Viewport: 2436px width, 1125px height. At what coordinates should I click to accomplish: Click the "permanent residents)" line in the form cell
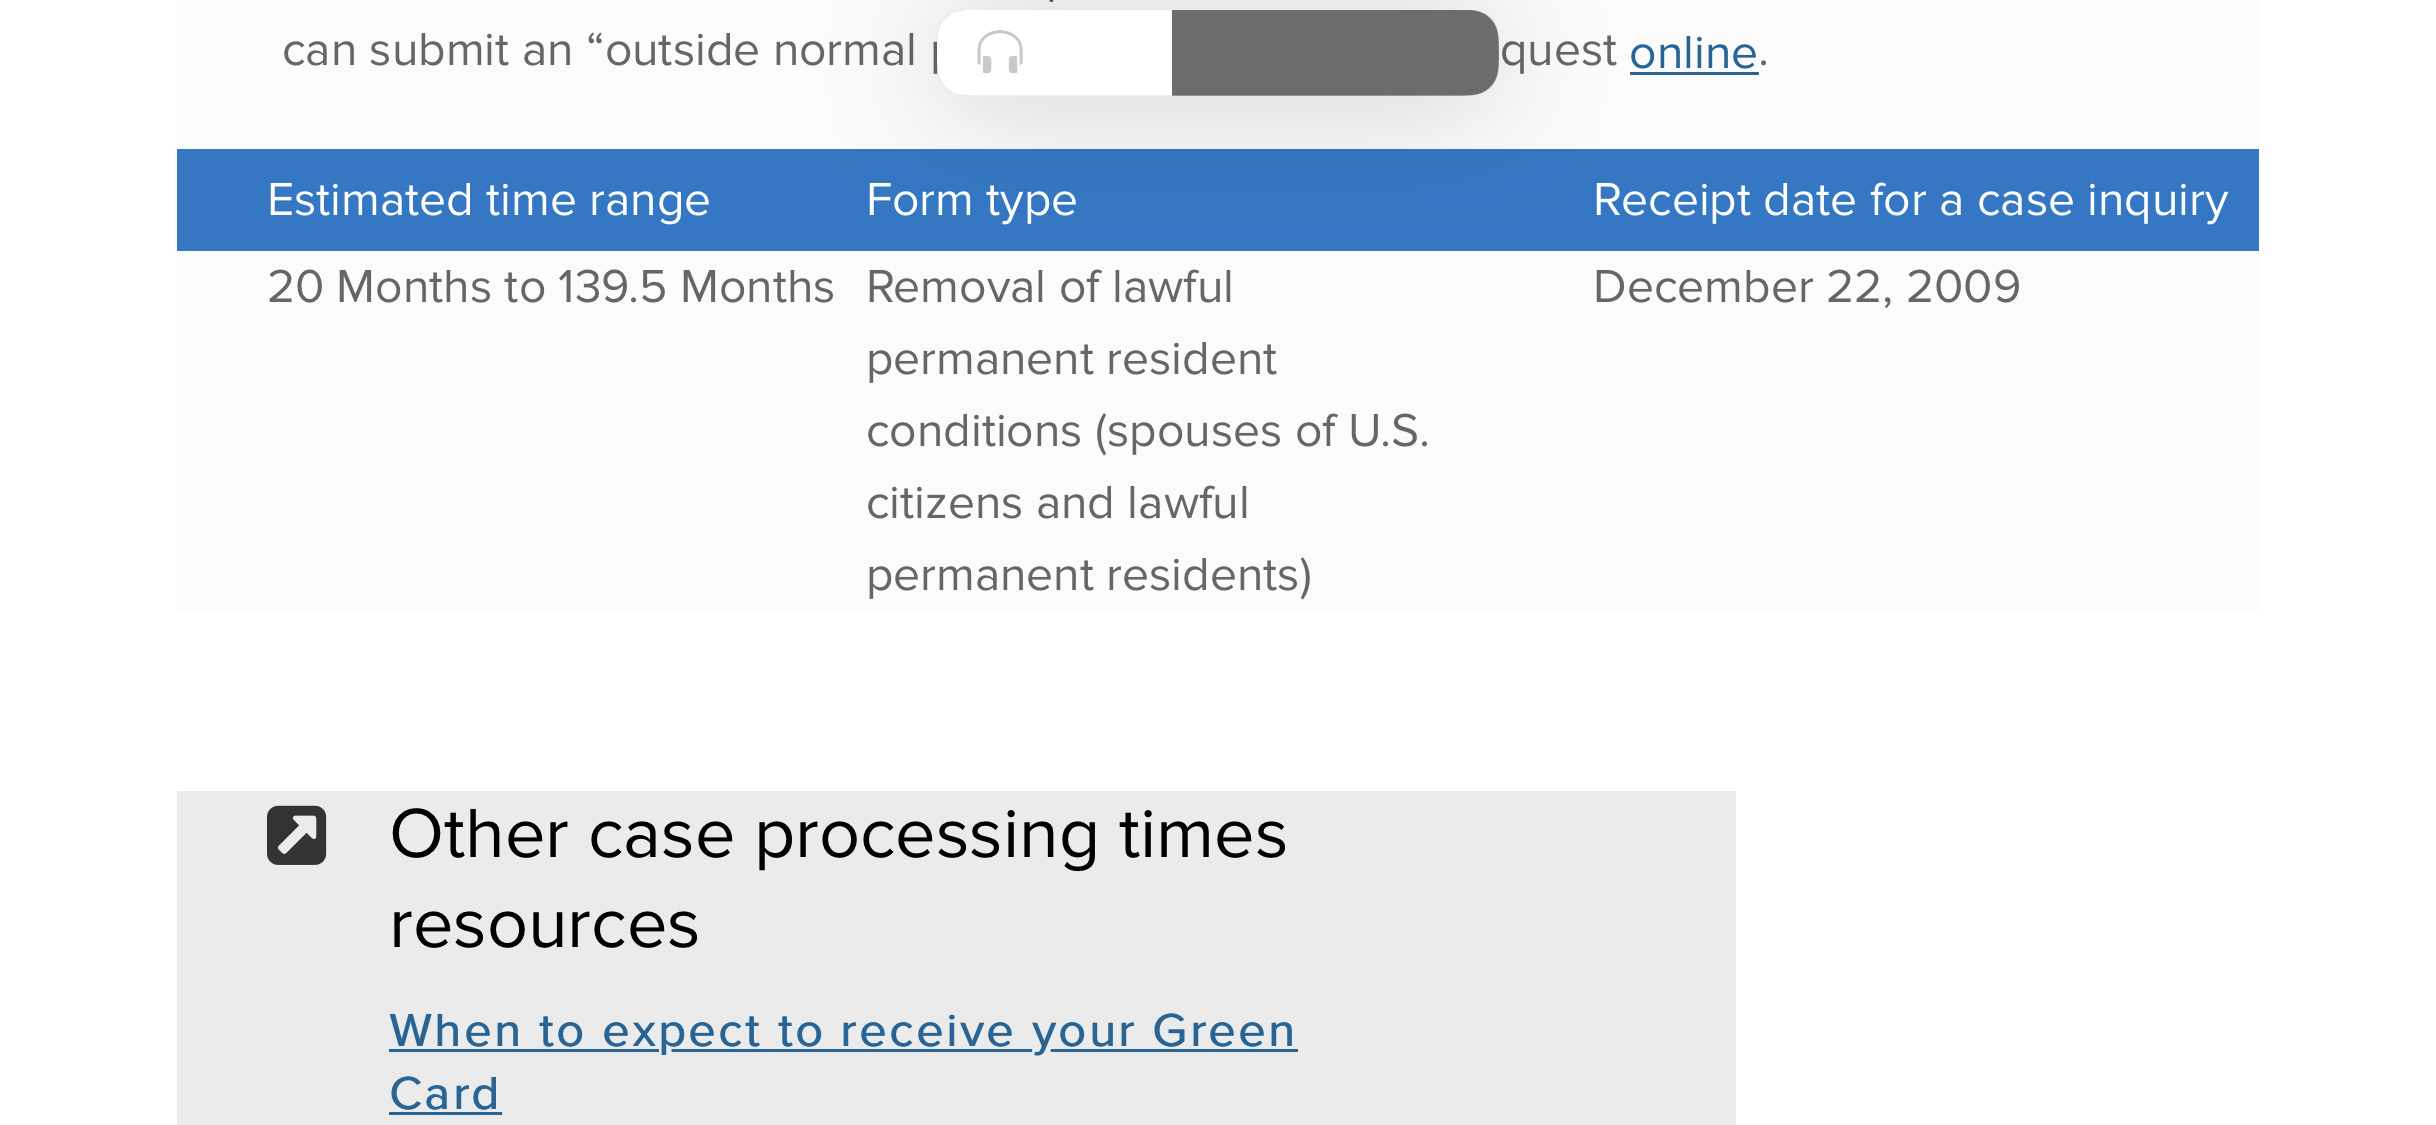coord(1089,576)
